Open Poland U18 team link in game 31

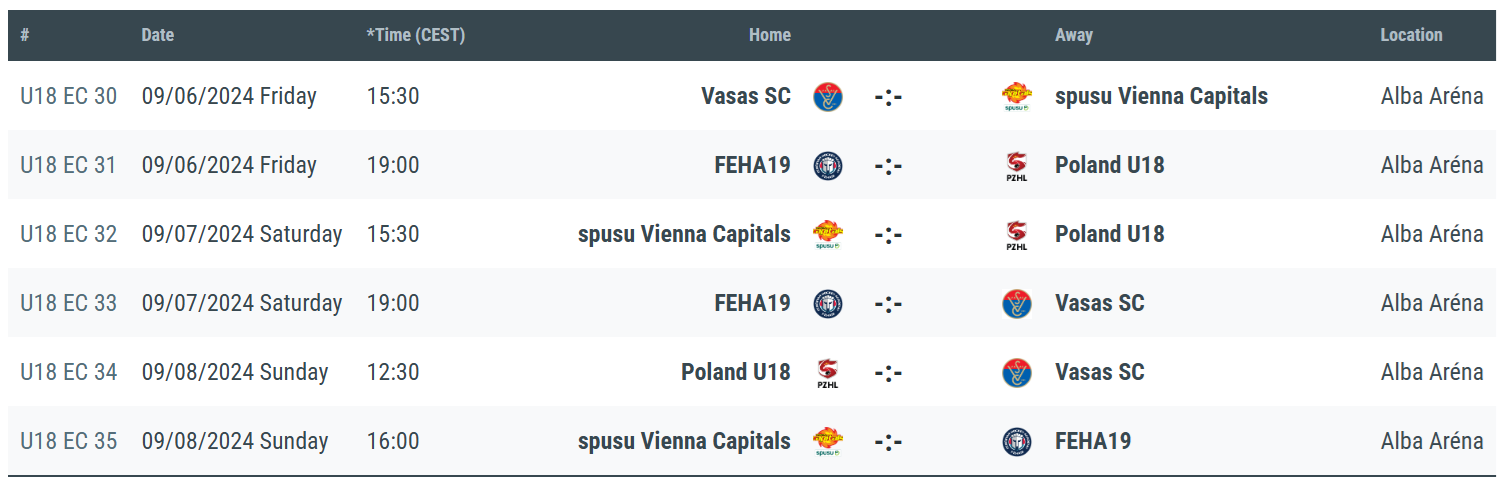1110,166
